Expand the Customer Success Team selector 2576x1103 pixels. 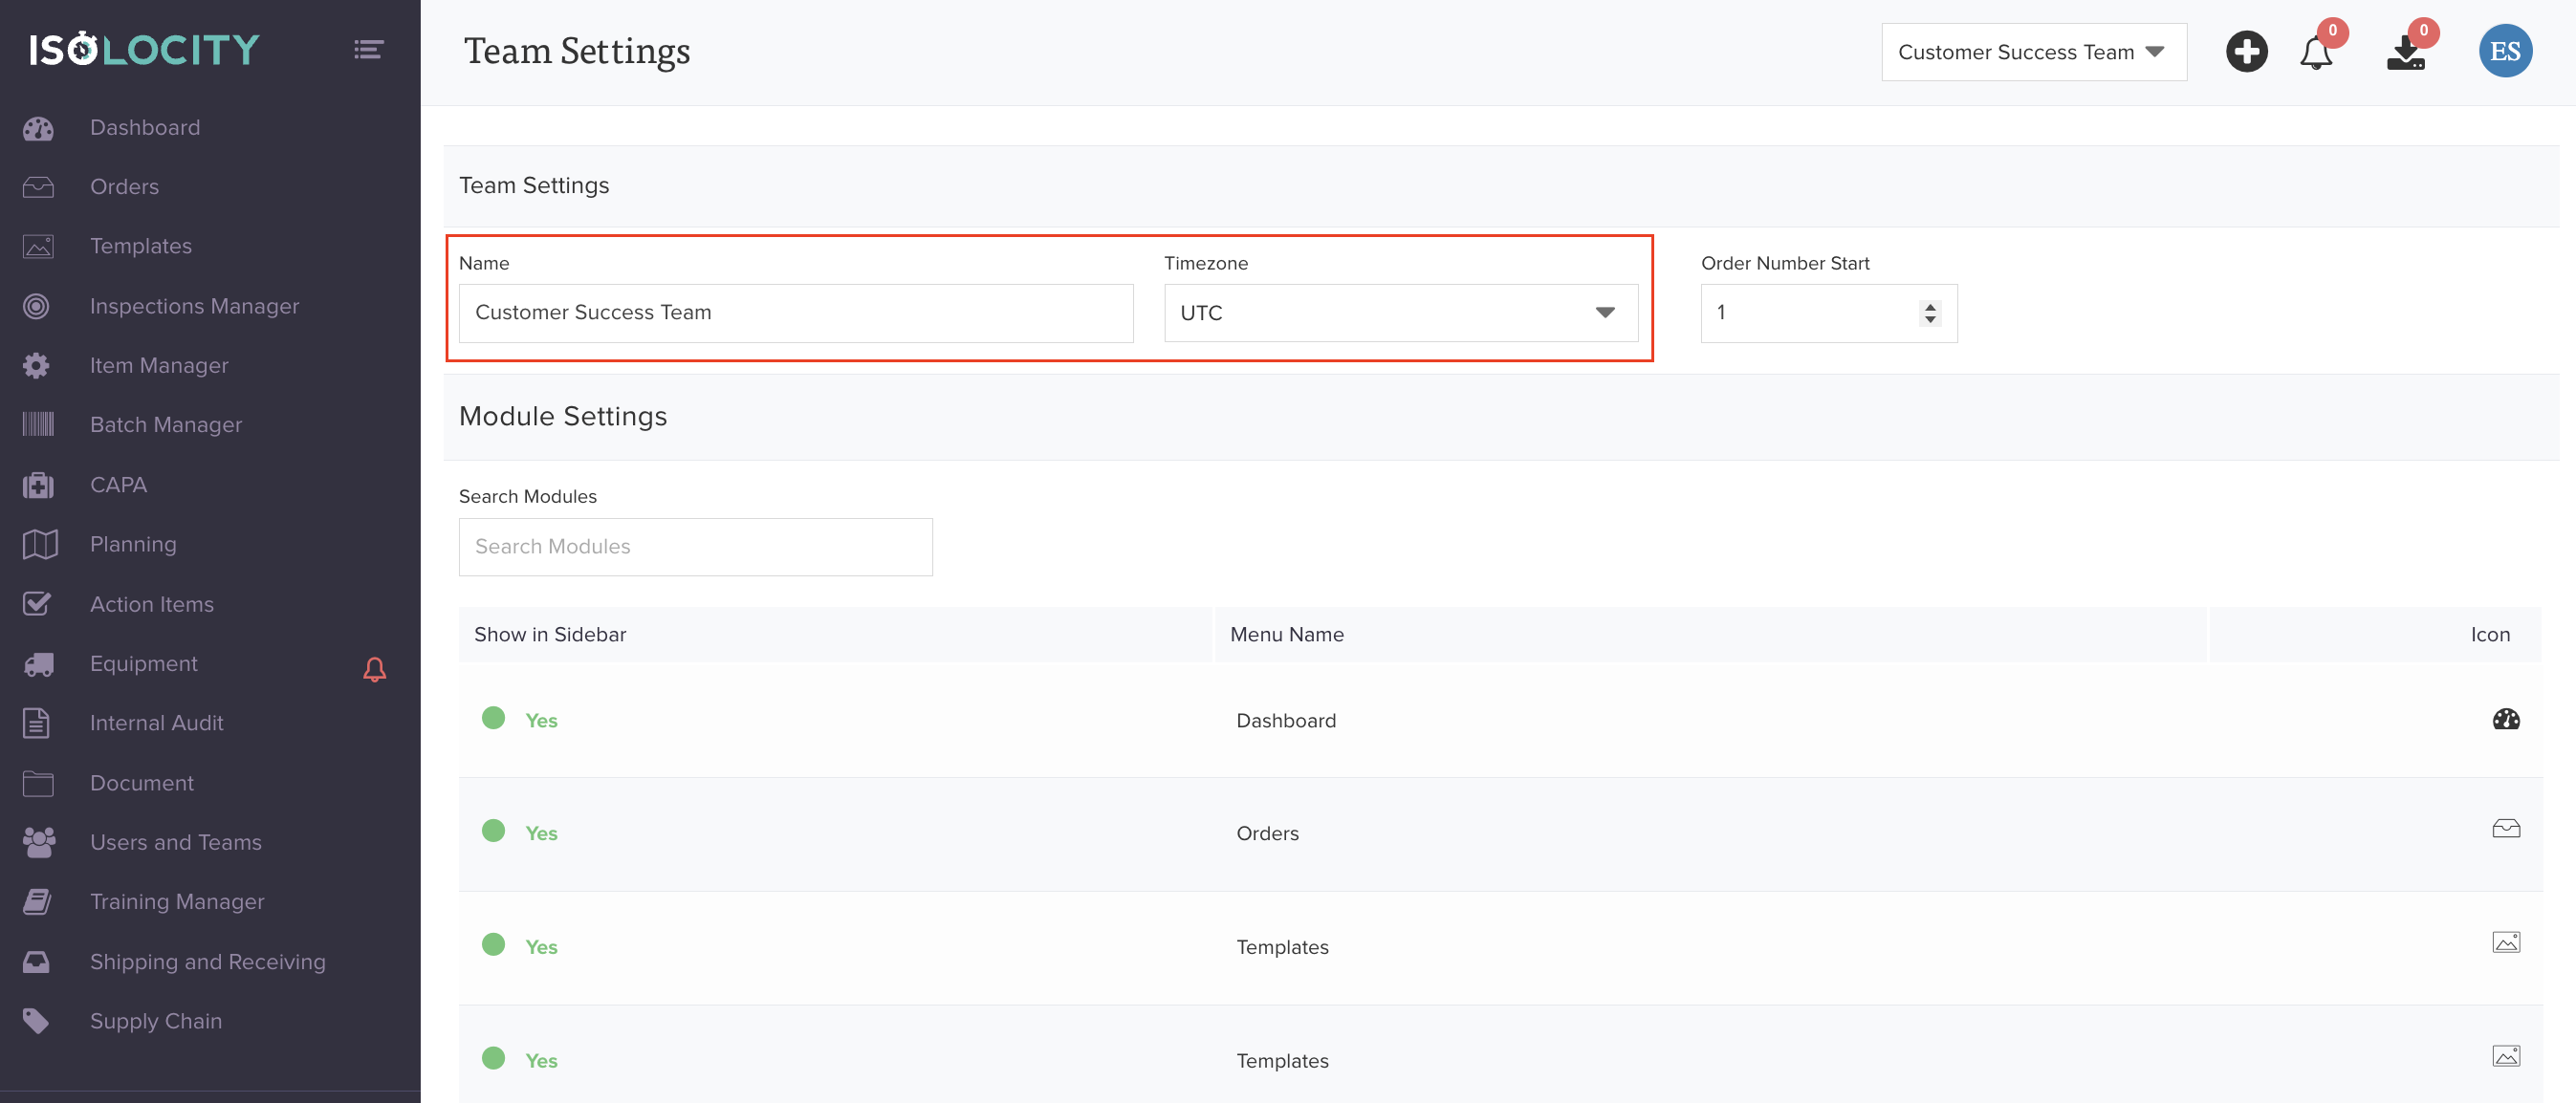[x=2033, y=52]
